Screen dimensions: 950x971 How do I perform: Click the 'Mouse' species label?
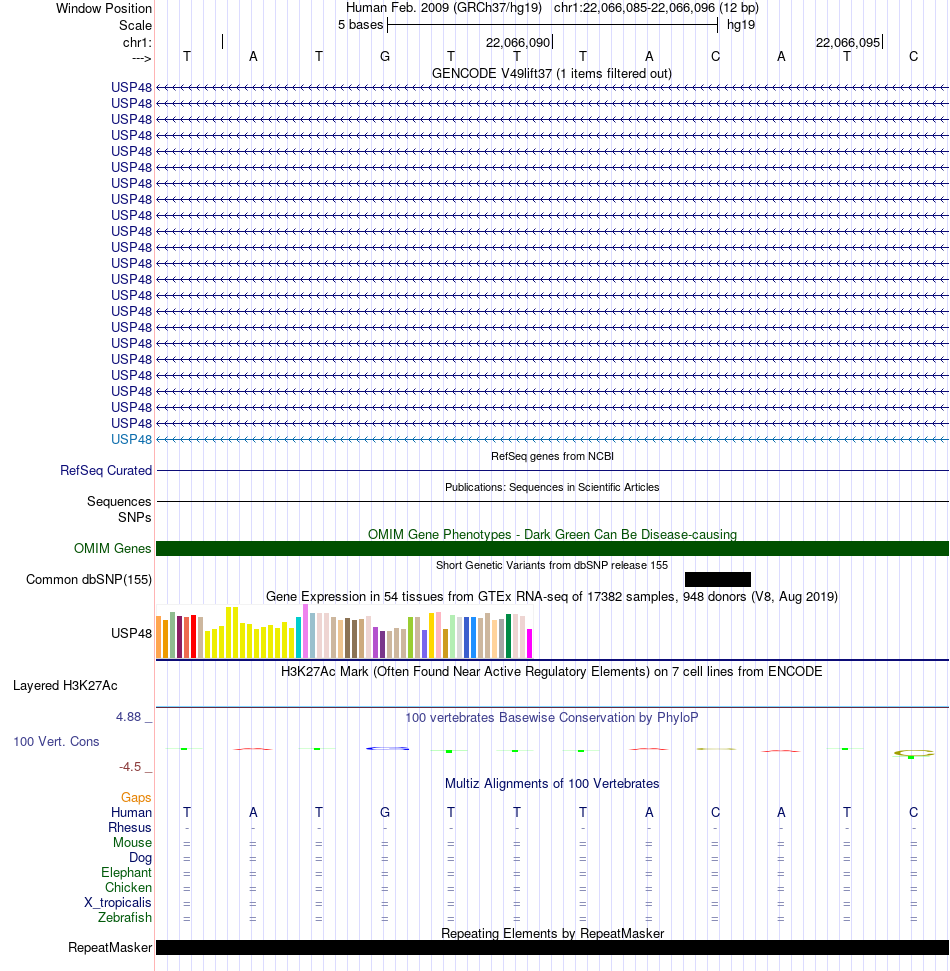[133, 843]
